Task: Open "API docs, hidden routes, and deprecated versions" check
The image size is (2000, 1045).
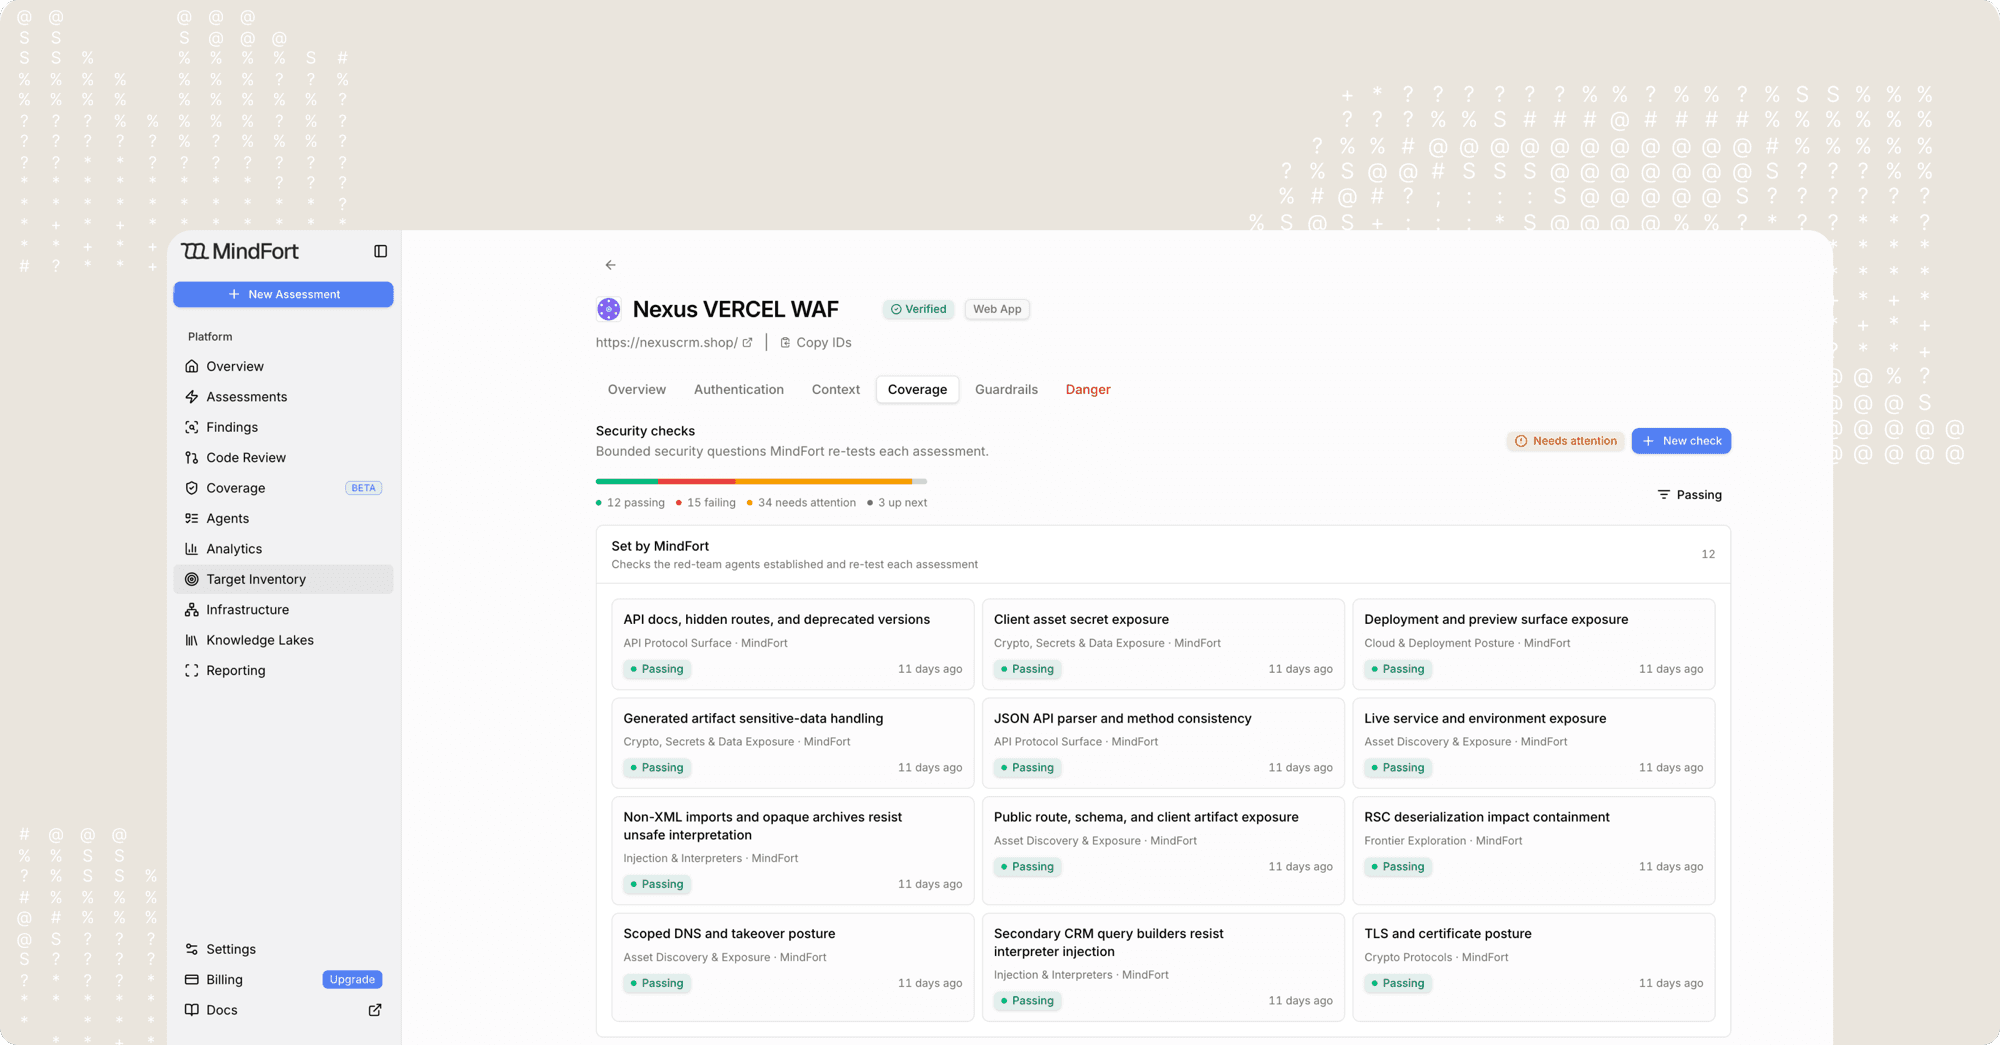Action: pyautogui.click(x=793, y=644)
